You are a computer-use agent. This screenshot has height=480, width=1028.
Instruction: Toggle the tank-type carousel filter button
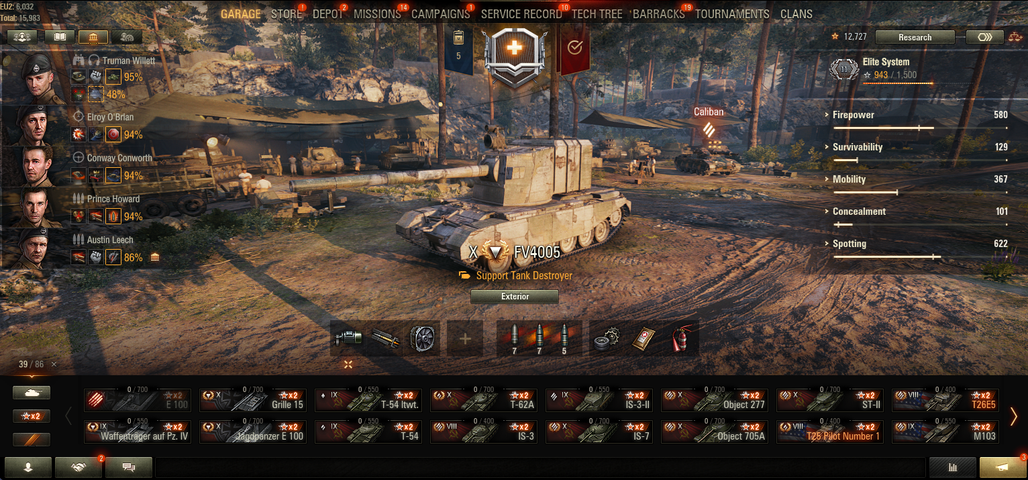pyautogui.click(x=31, y=392)
